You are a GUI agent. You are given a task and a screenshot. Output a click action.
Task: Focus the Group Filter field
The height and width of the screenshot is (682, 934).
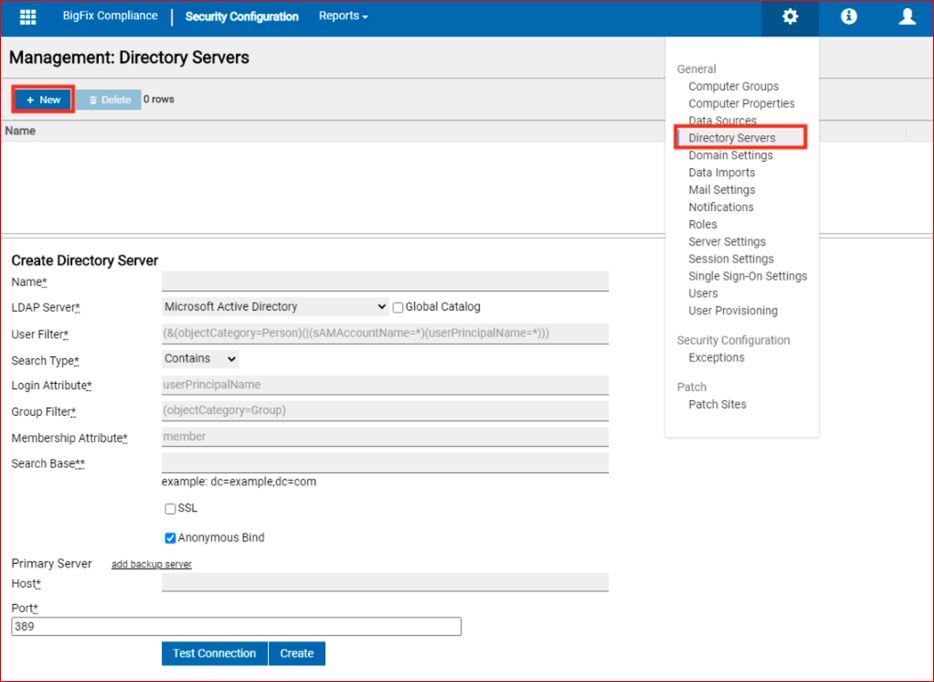(385, 411)
